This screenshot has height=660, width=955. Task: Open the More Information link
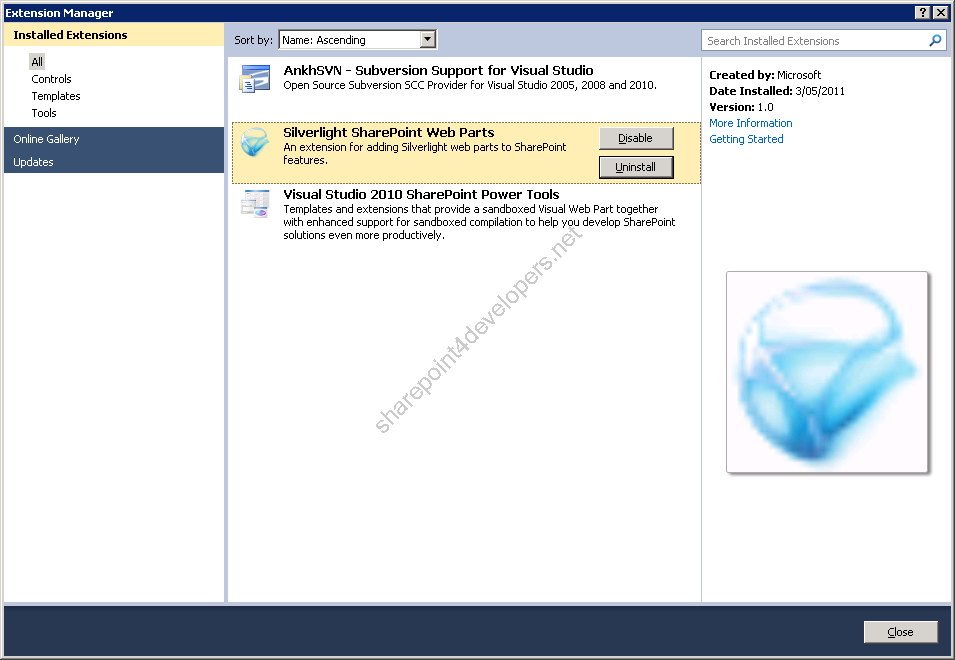[750, 123]
